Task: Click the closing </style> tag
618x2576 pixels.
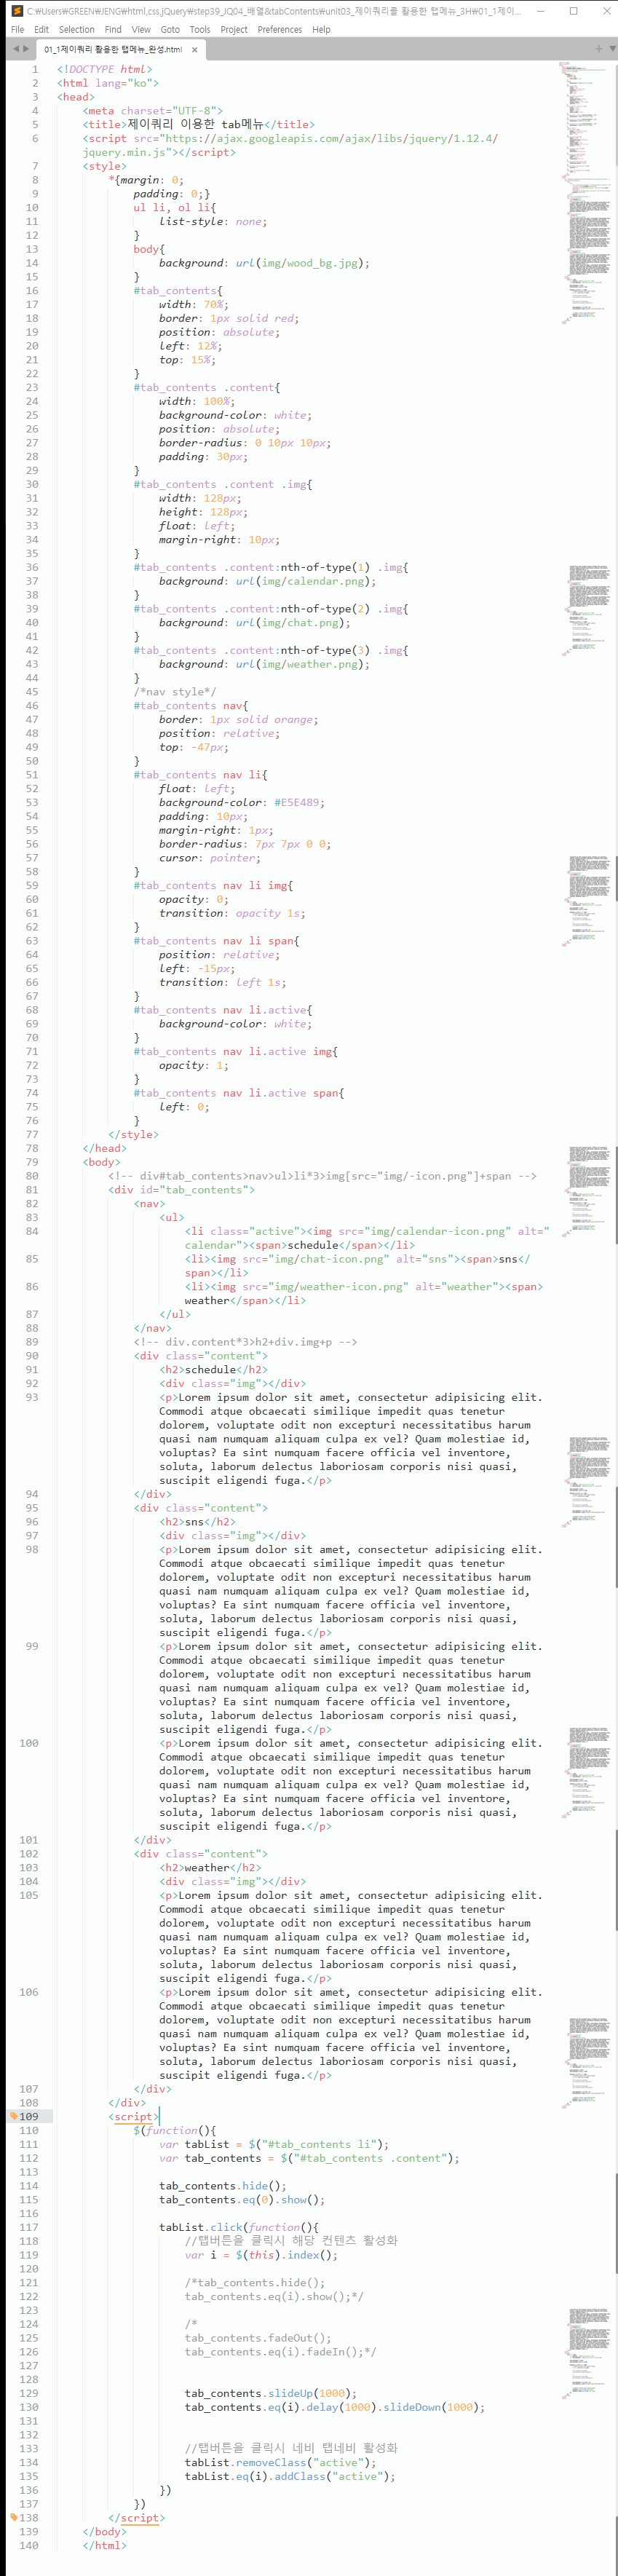Action: [134, 1134]
